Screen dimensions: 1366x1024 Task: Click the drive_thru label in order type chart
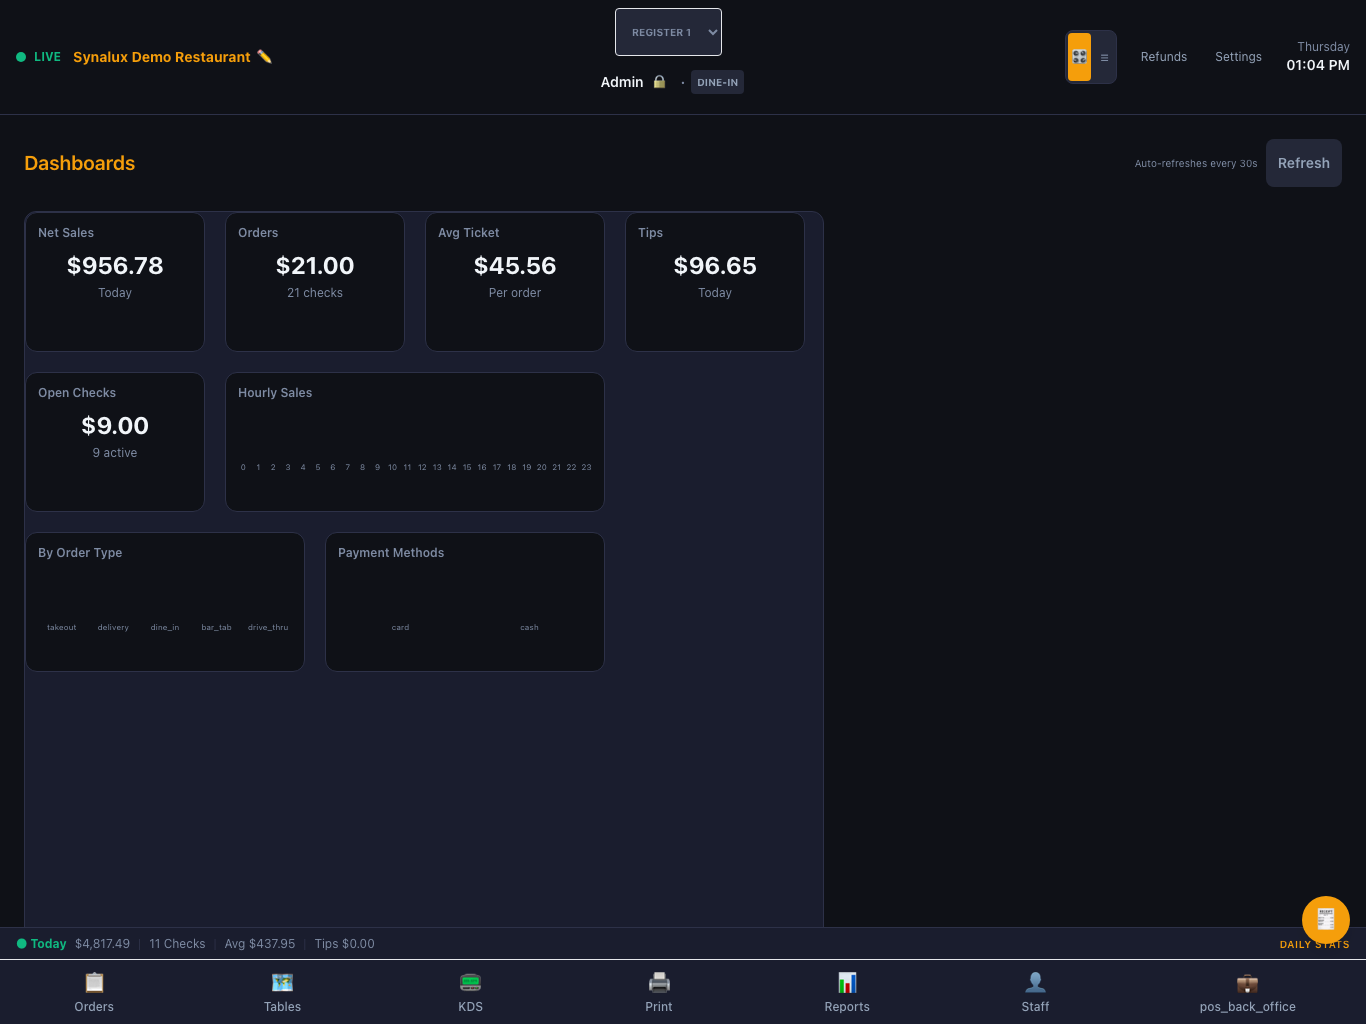(268, 627)
